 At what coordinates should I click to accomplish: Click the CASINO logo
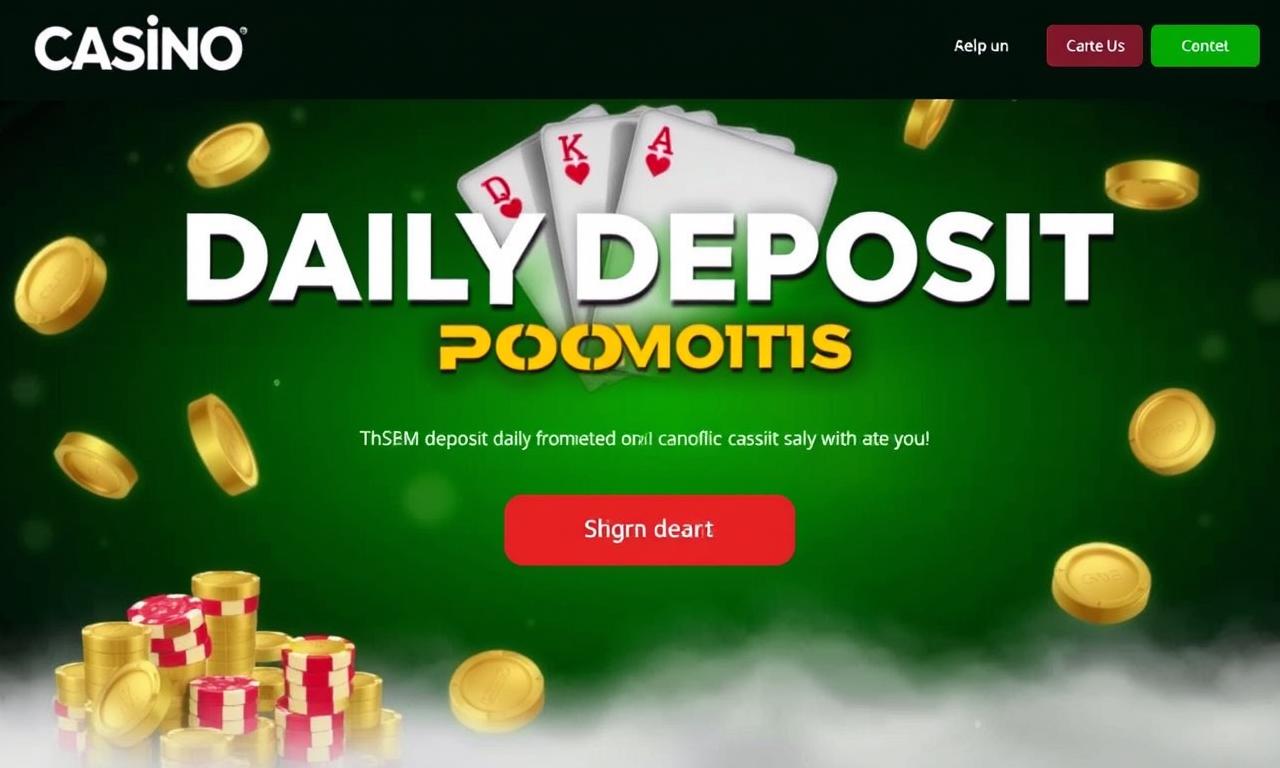[140, 45]
